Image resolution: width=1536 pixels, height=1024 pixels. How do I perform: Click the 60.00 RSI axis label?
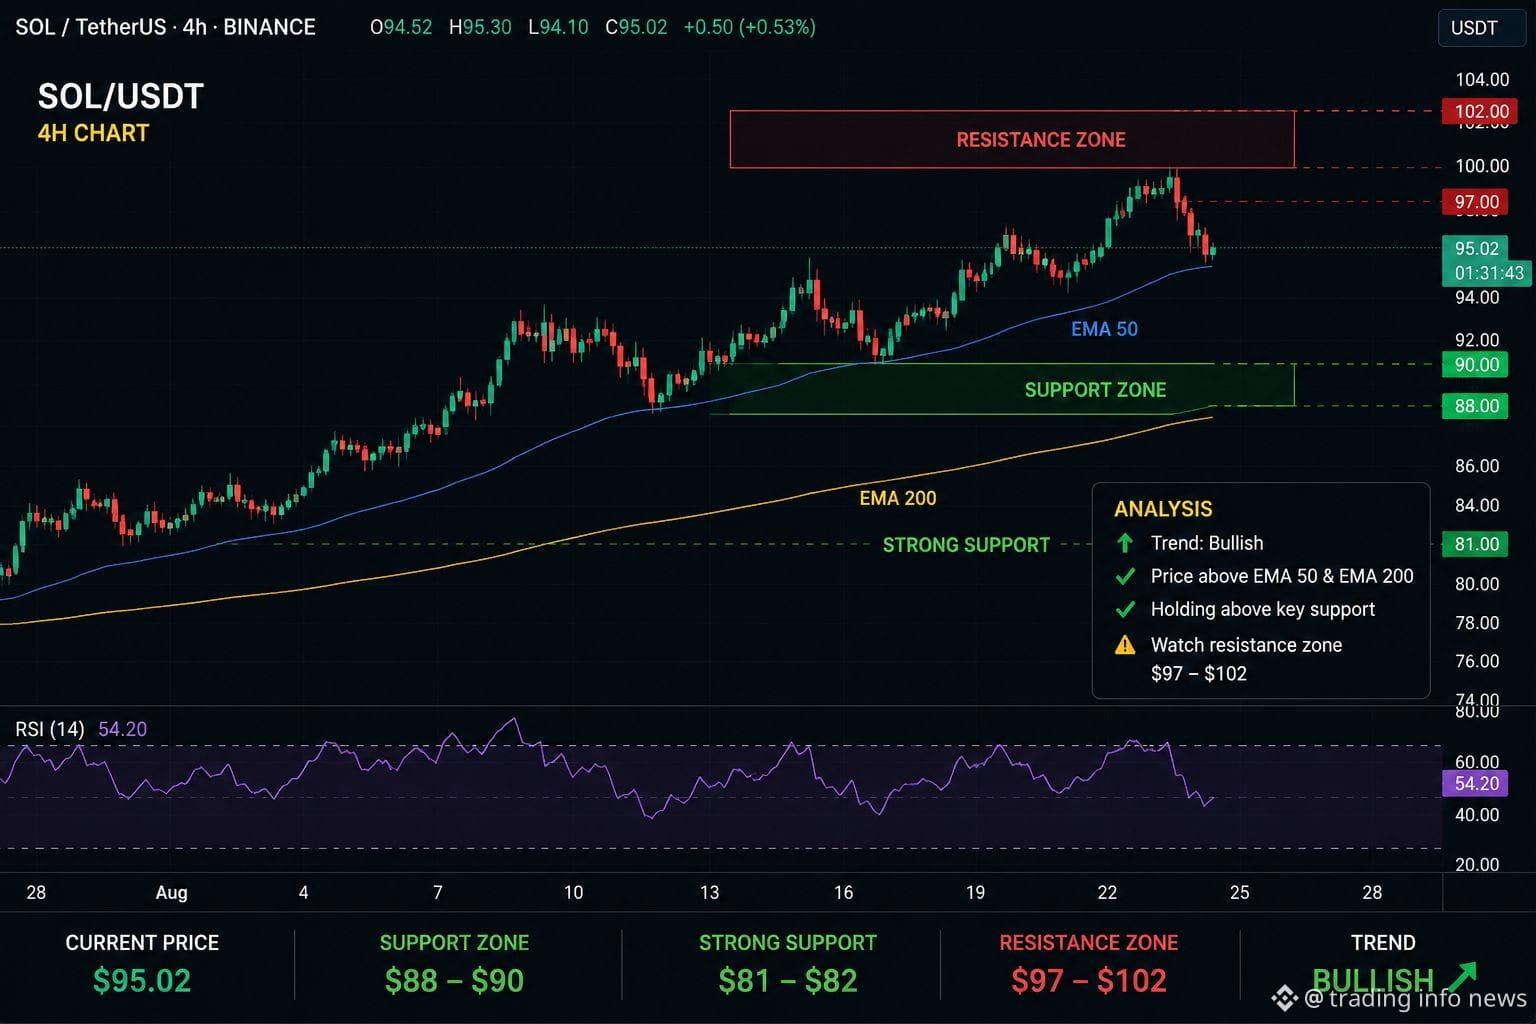(1477, 762)
